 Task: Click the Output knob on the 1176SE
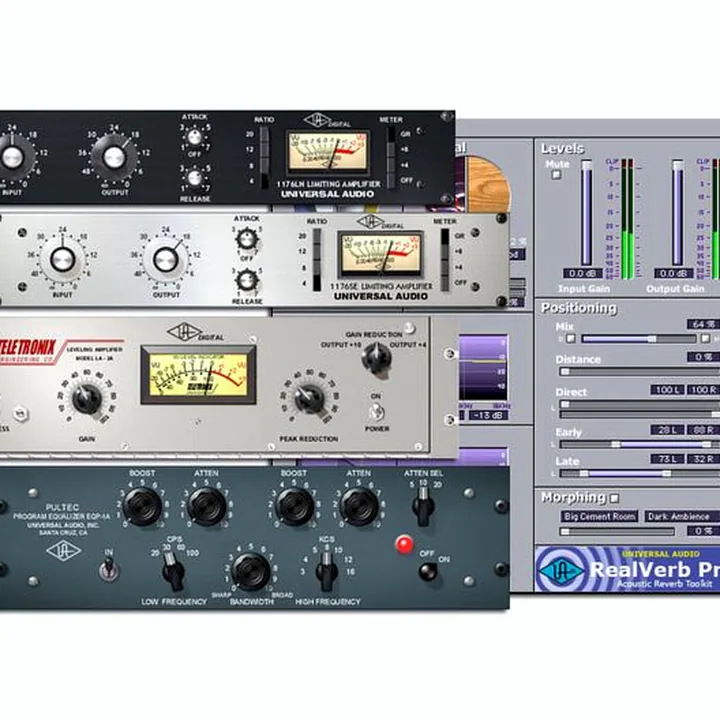pos(166,259)
